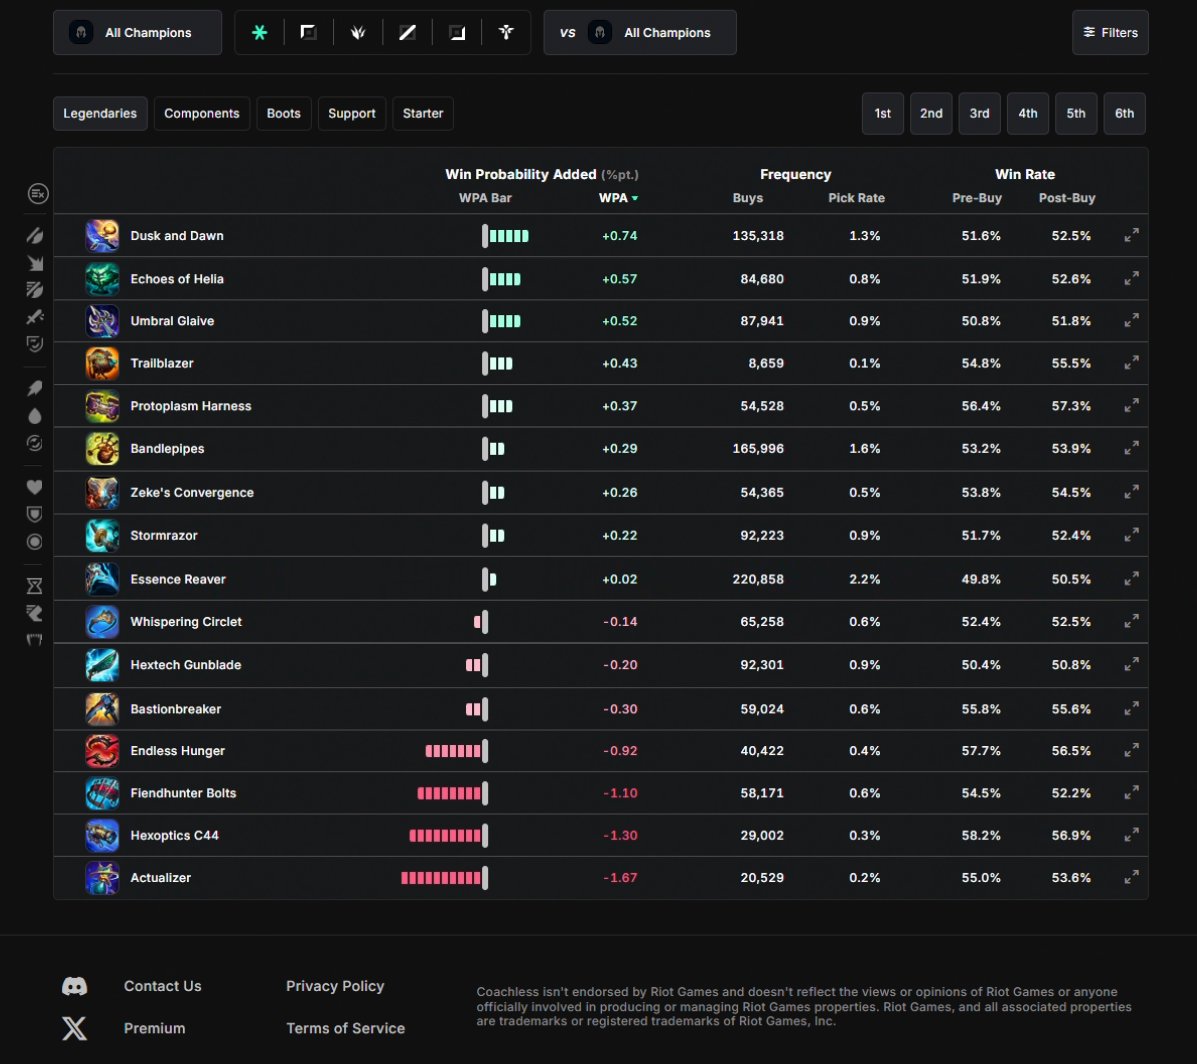Toggle the 6th item slot filter
The width and height of the screenshot is (1197, 1064).
1124,113
